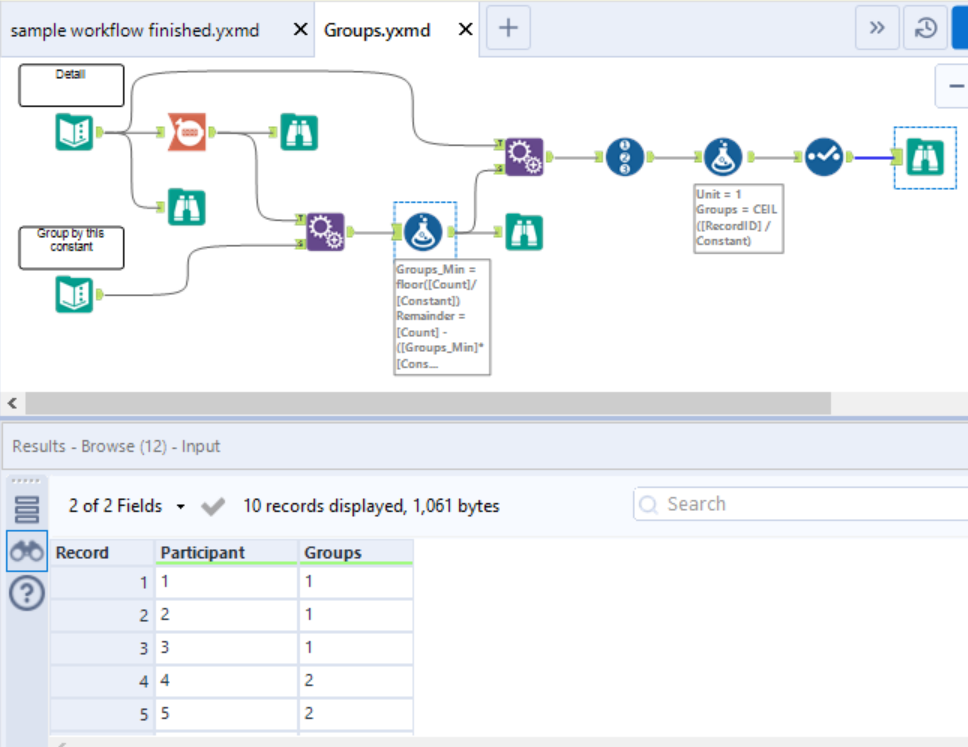Image resolution: width=968 pixels, height=747 pixels.
Task: Click the plus button to open a new workflow
Action: [508, 28]
